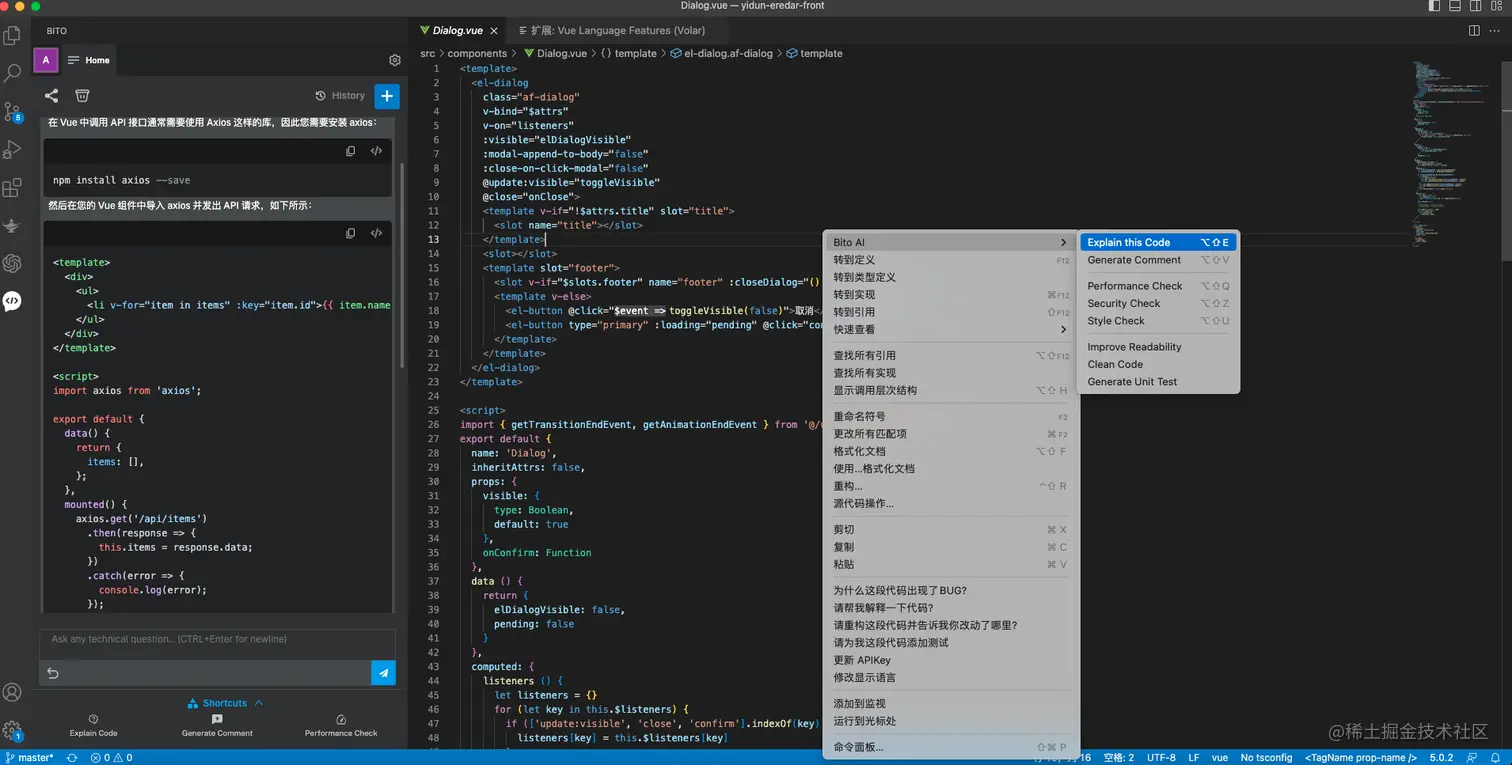Click the Bito settings gear icon
1512x765 pixels.
395,60
